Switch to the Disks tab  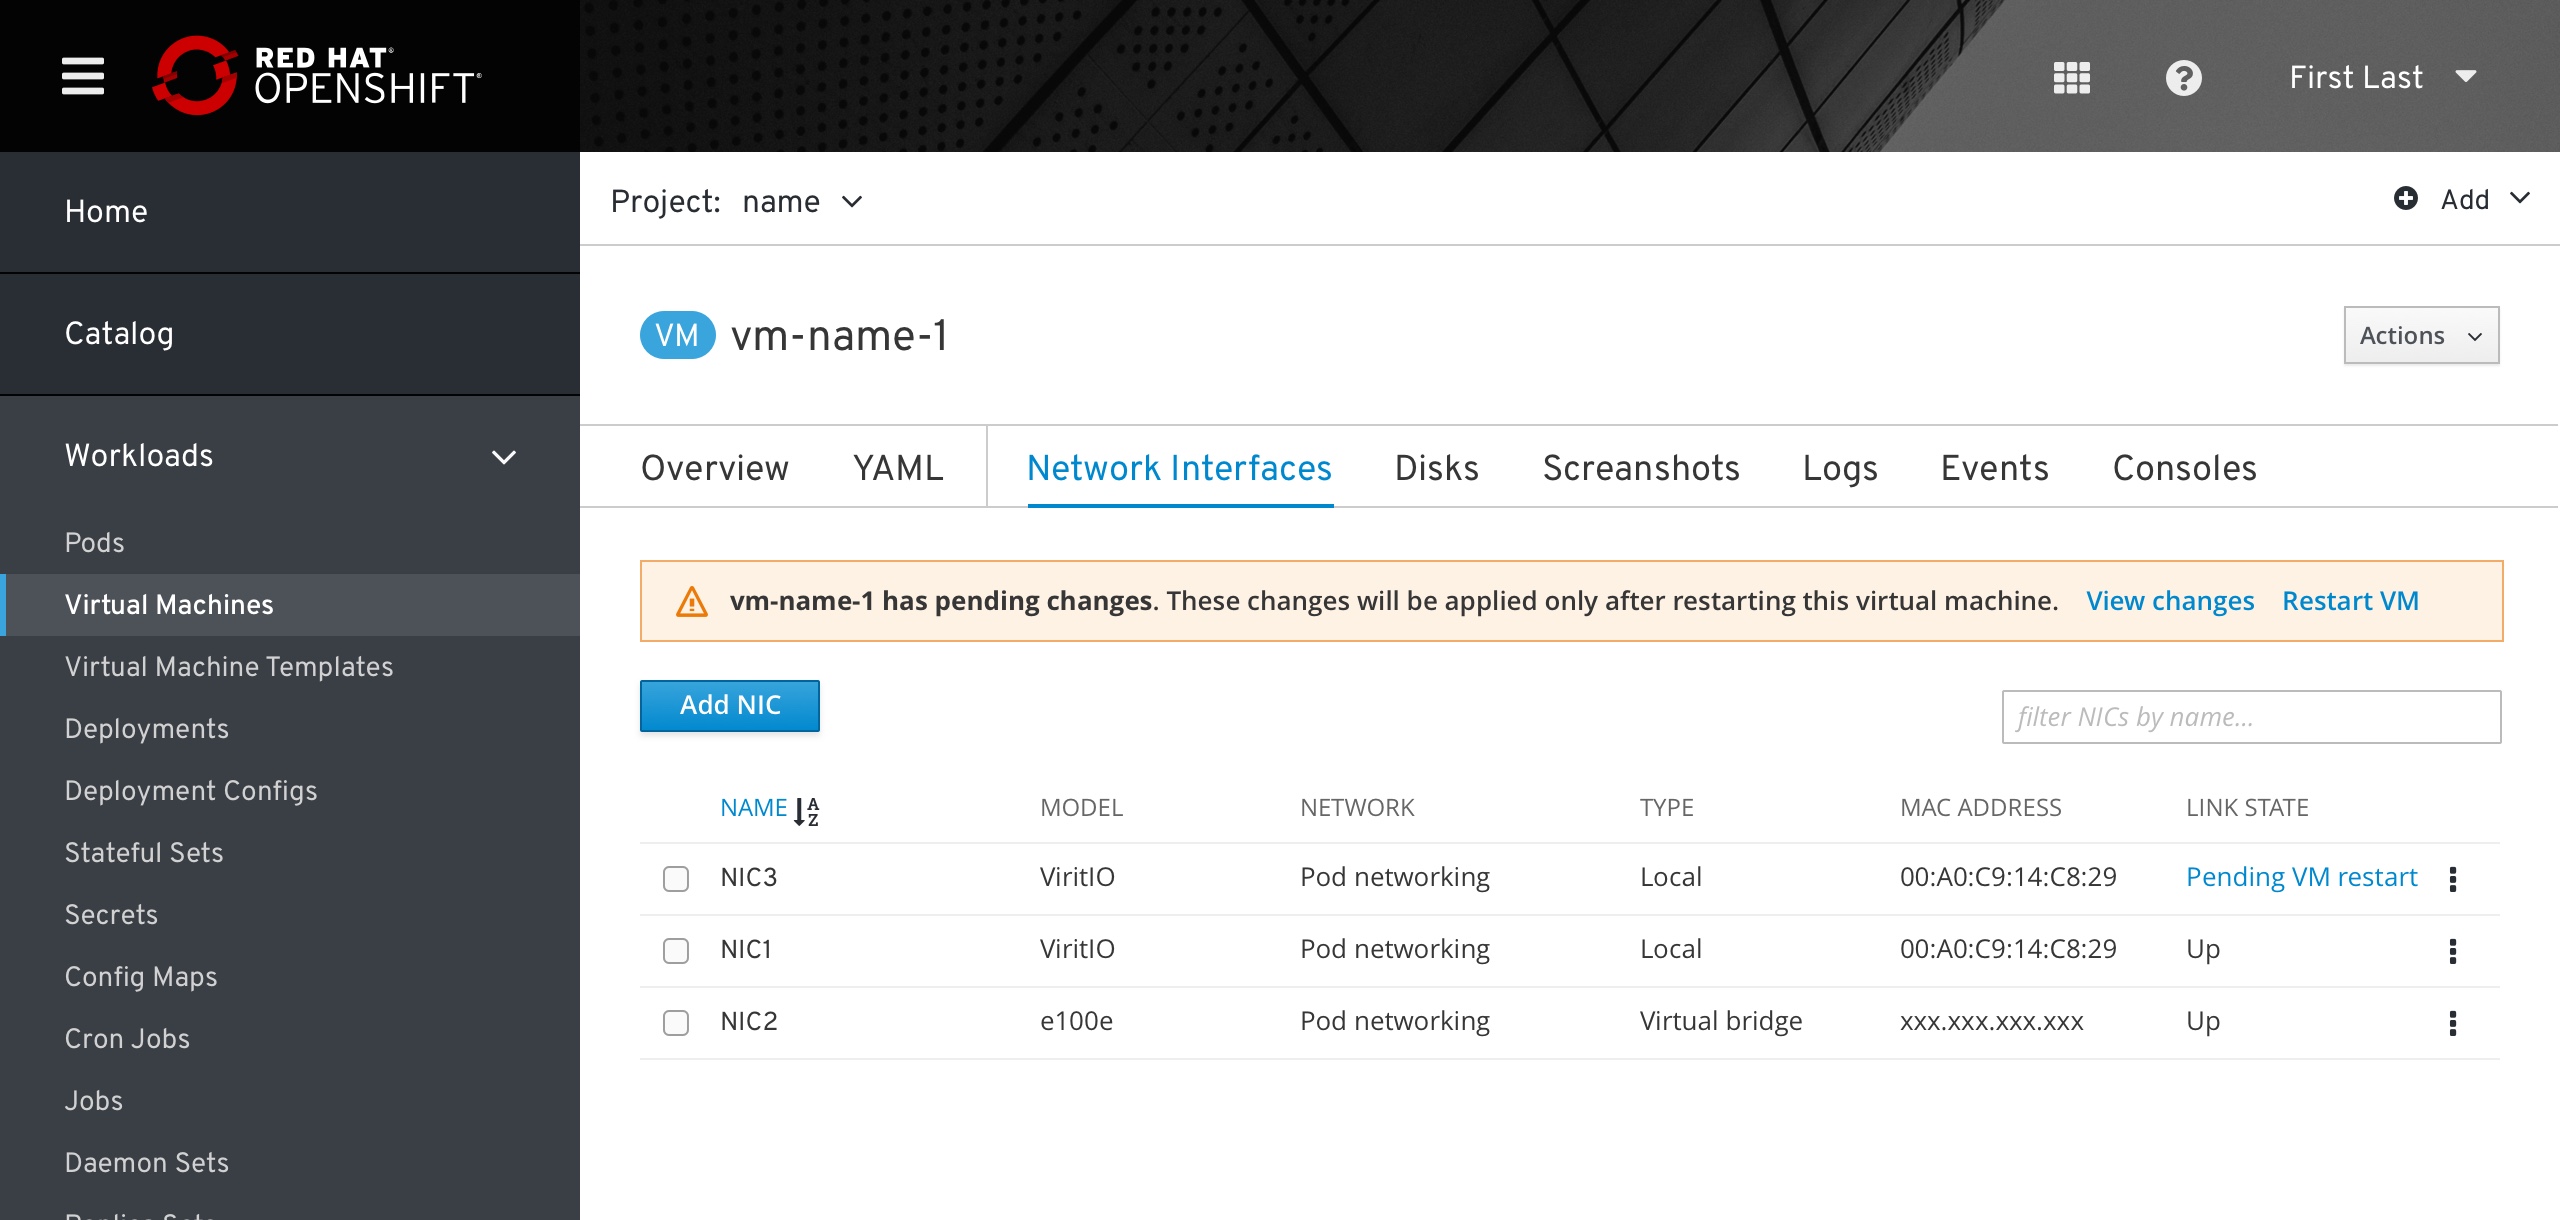click(1435, 467)
